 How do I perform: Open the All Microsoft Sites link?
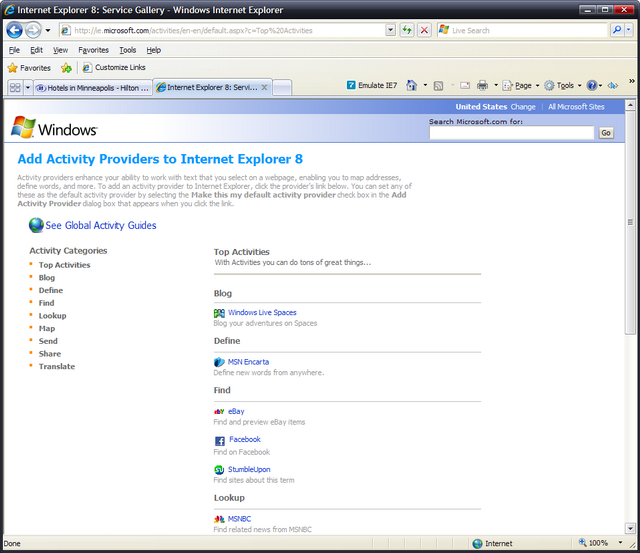[x=576, y=107]
